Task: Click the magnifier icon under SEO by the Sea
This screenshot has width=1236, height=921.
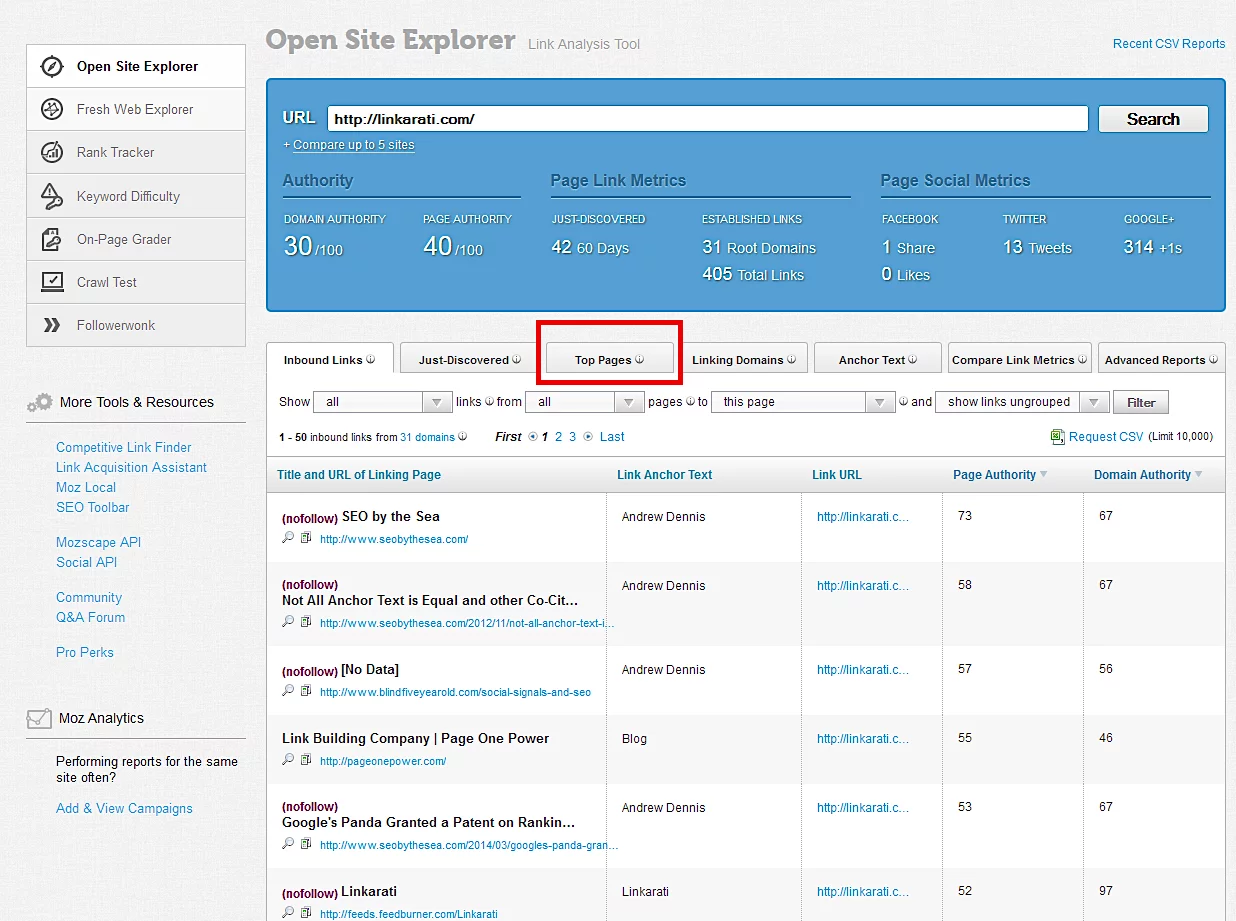Action: [287, 537]
